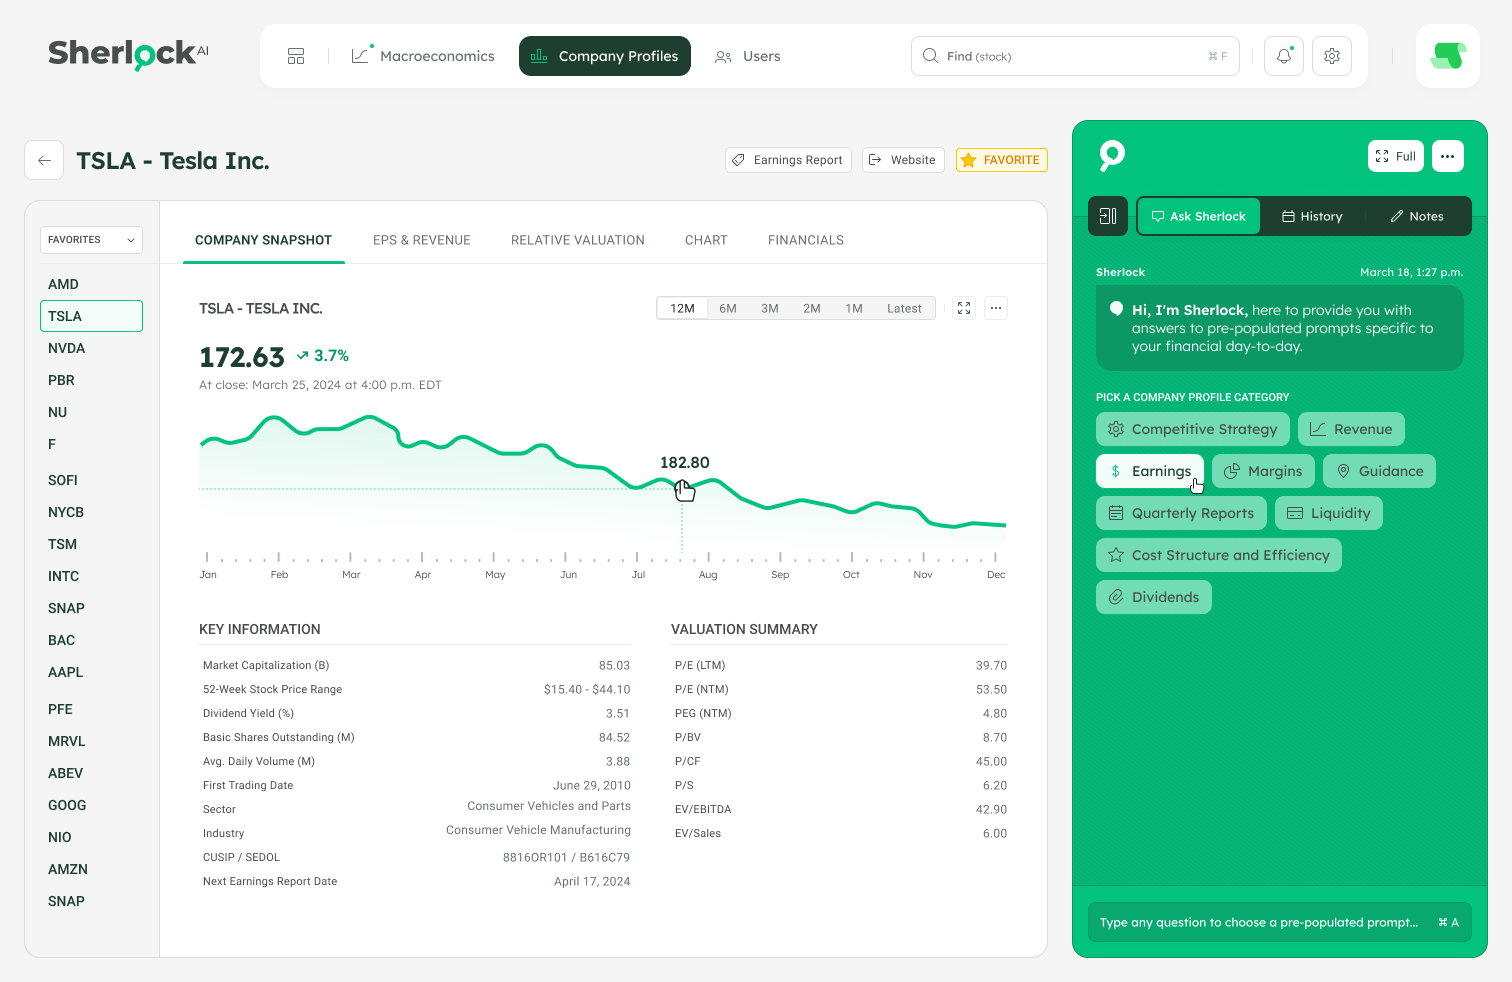Image resolution: width=1512 pixels, height=982 pixels.
Task: Open the Notes tab
Action: 1417,216
